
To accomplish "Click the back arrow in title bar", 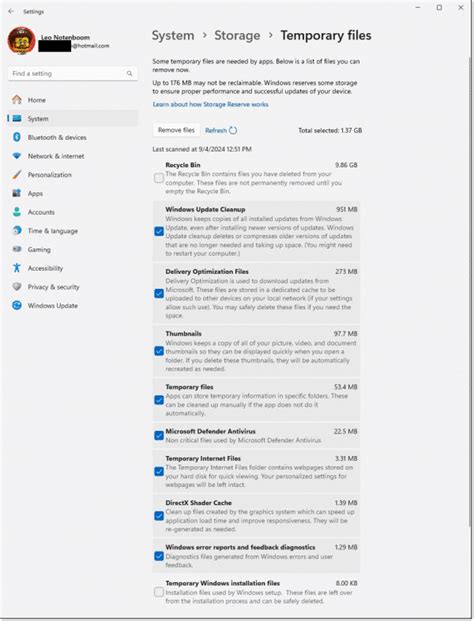I will click(11, 11).
